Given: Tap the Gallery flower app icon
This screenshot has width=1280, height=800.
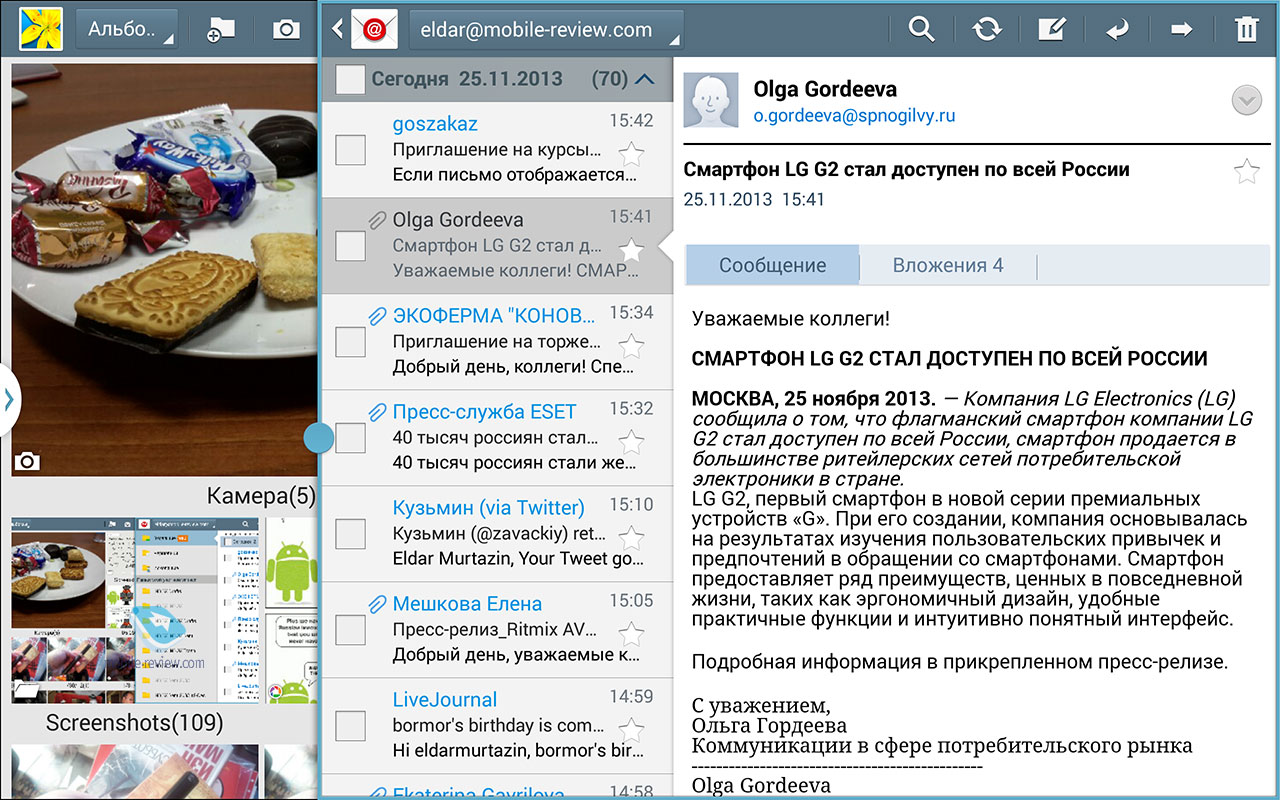Looking at the screenshot, I should (x=41, y=29).
